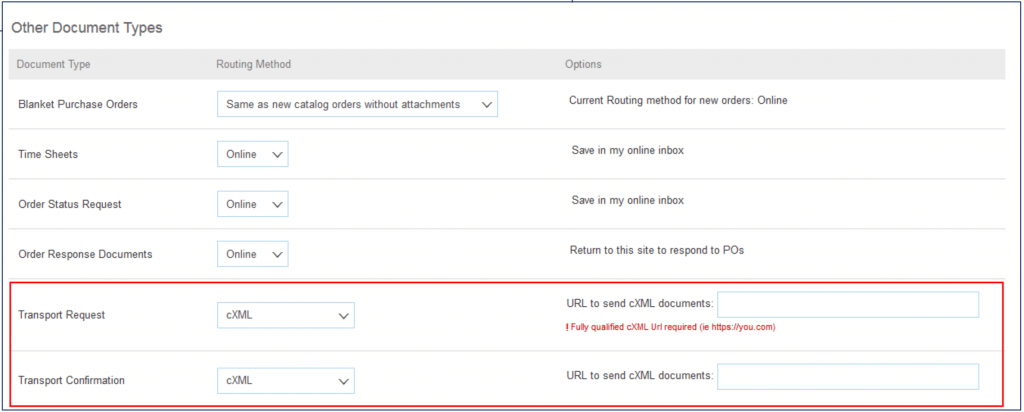Click 'Return to this site to respond to POs'
Screen dimensions: 1024x412
tap(657, 251)
